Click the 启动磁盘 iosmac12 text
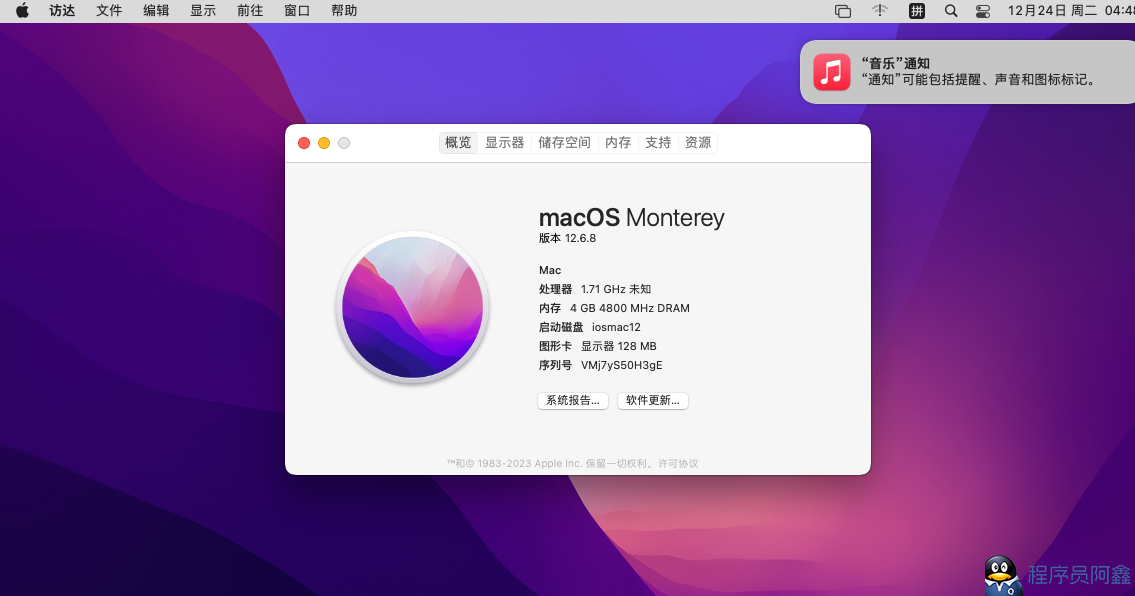Image resolution: width=1135 pixels, height=596 pixels. [x=590, y=327]
